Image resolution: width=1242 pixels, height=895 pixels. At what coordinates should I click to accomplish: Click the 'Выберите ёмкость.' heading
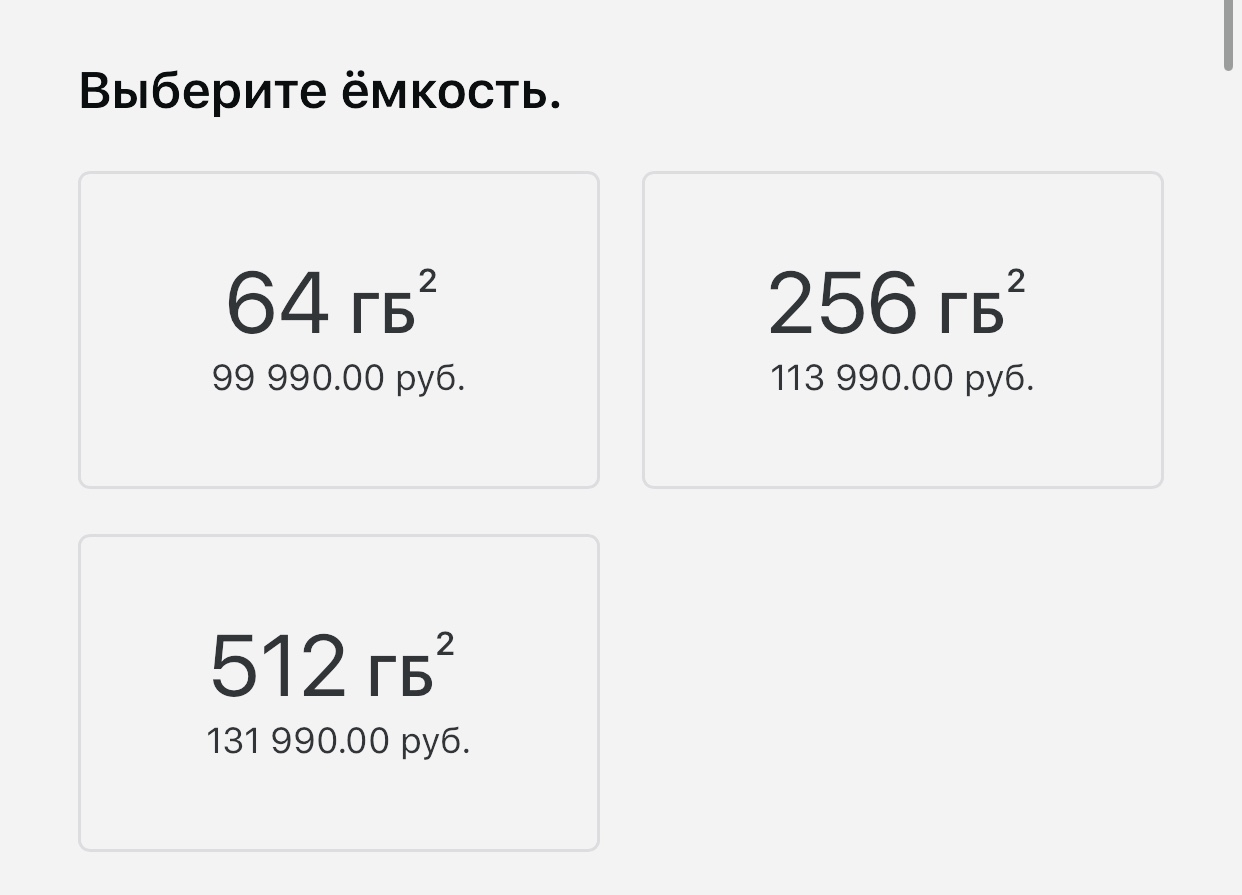[x=319, y=92]
